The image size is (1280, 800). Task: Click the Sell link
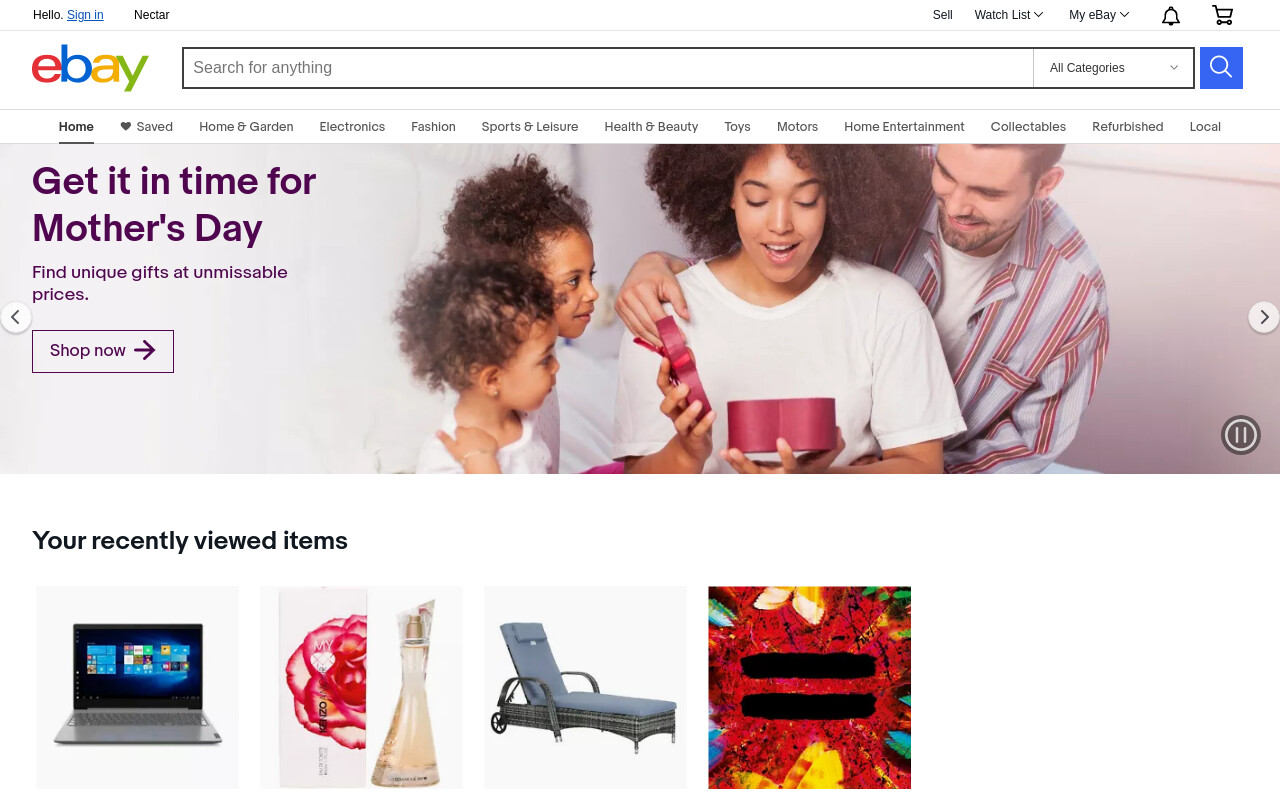coord(943,15)
